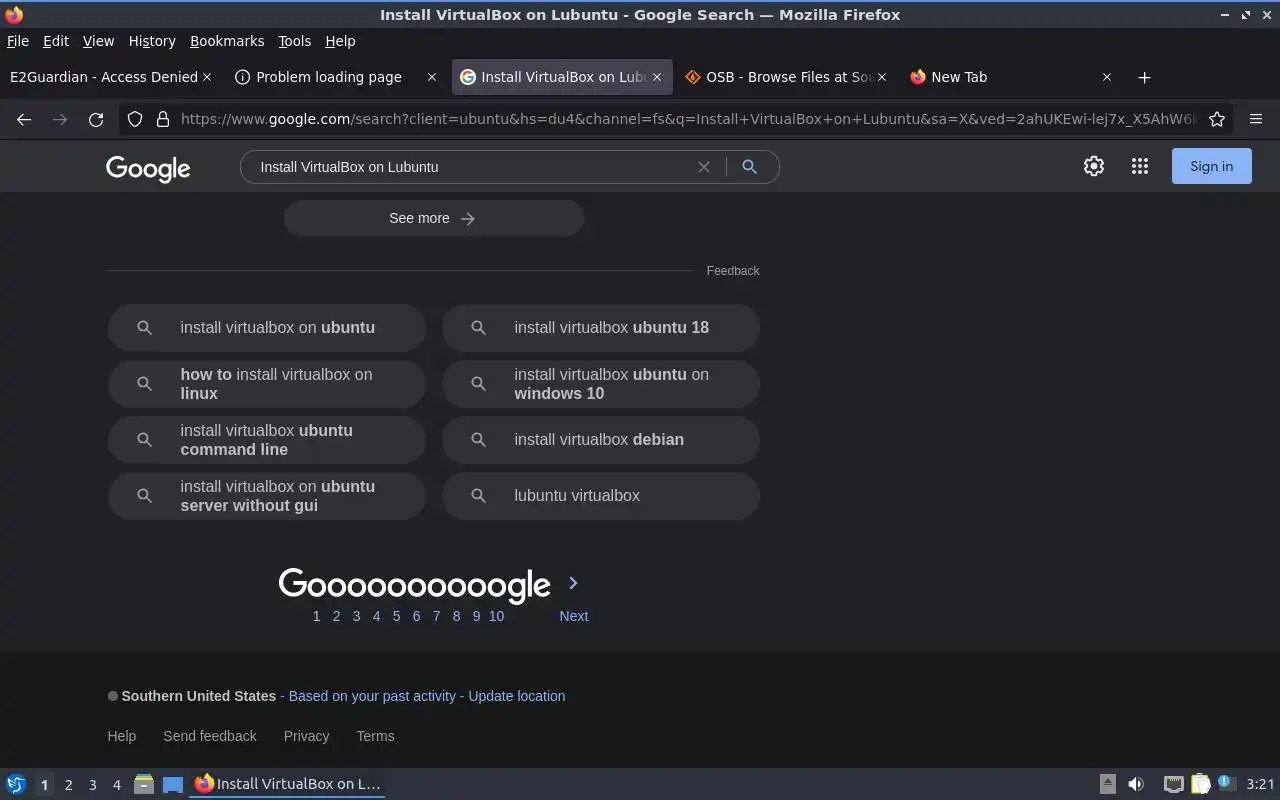Open the Bookmarks menu
The image size is (1280, 800).
pyautogui.click(x=227, y=41)
